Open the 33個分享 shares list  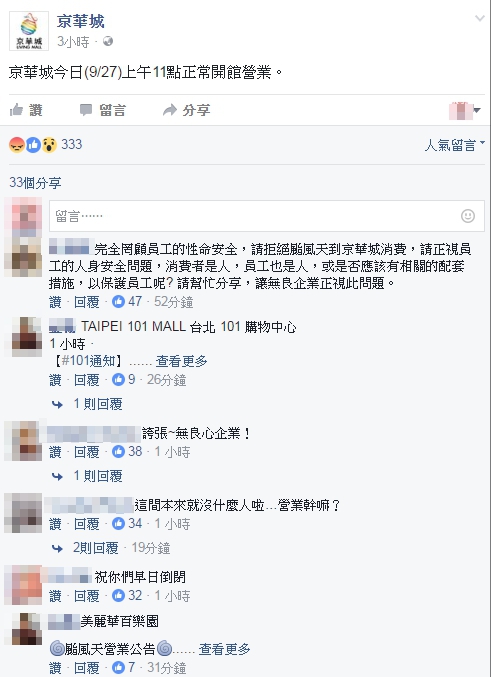tap(35, 183)
